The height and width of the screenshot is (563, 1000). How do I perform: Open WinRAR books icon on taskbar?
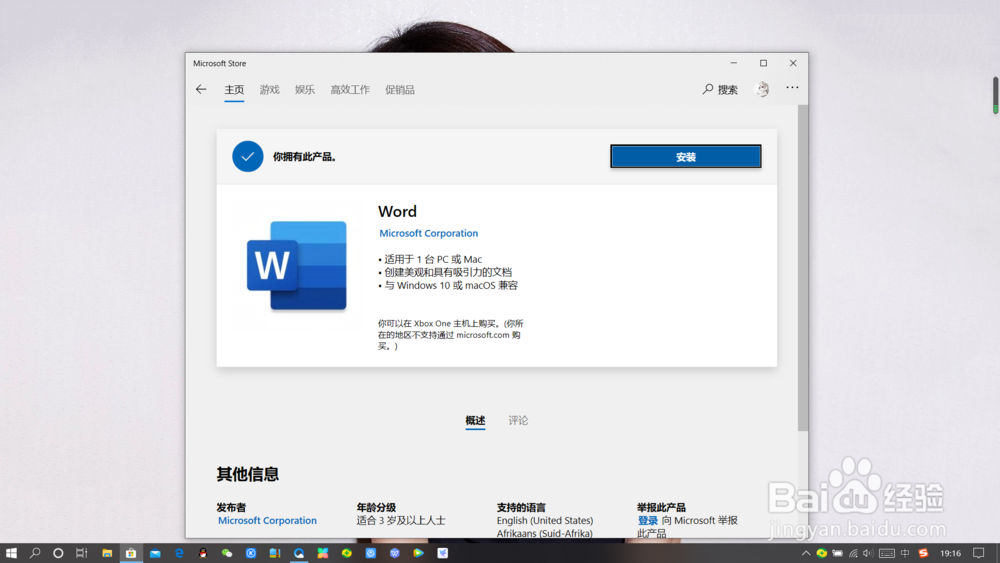click(x=275, y=553)
